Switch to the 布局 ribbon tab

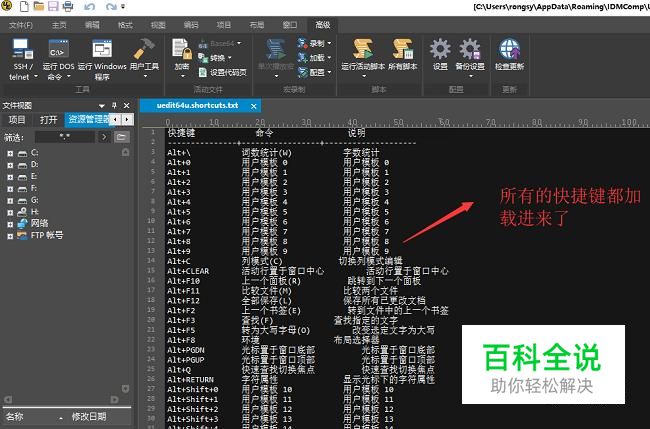point(257,25)
